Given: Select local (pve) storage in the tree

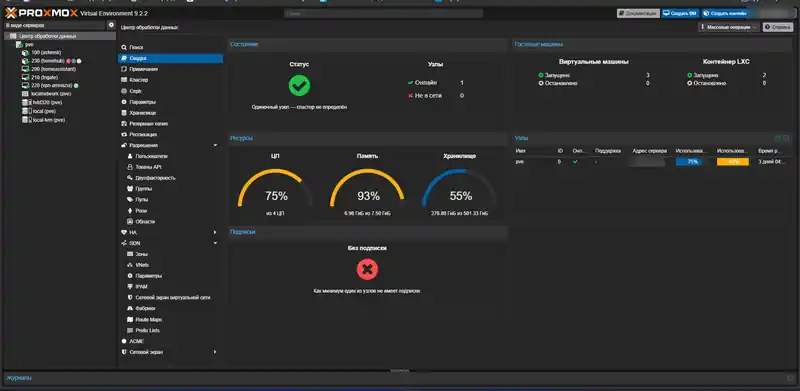Looking at the screenshot, I should click(39, 111).
